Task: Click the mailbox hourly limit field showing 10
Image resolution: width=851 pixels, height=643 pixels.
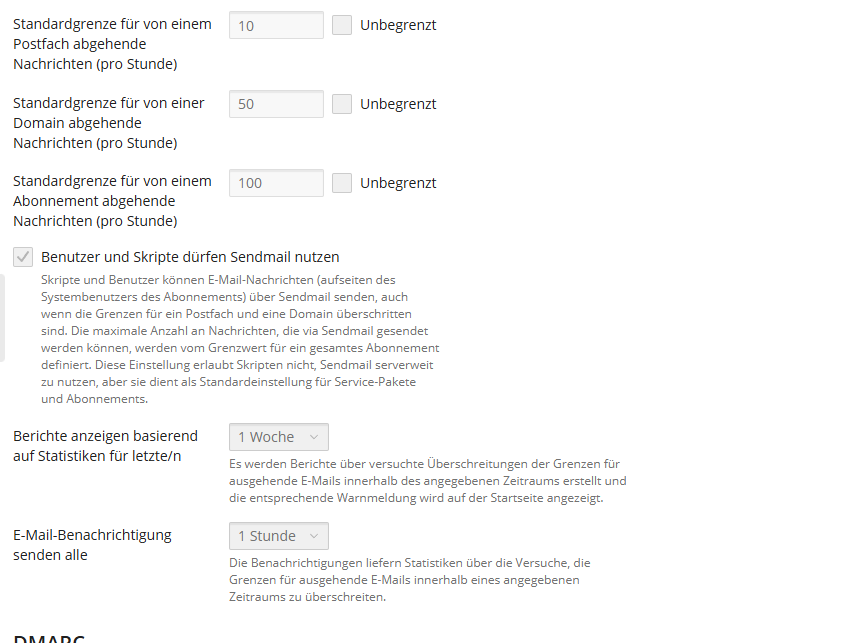Action: coord(276,25)
